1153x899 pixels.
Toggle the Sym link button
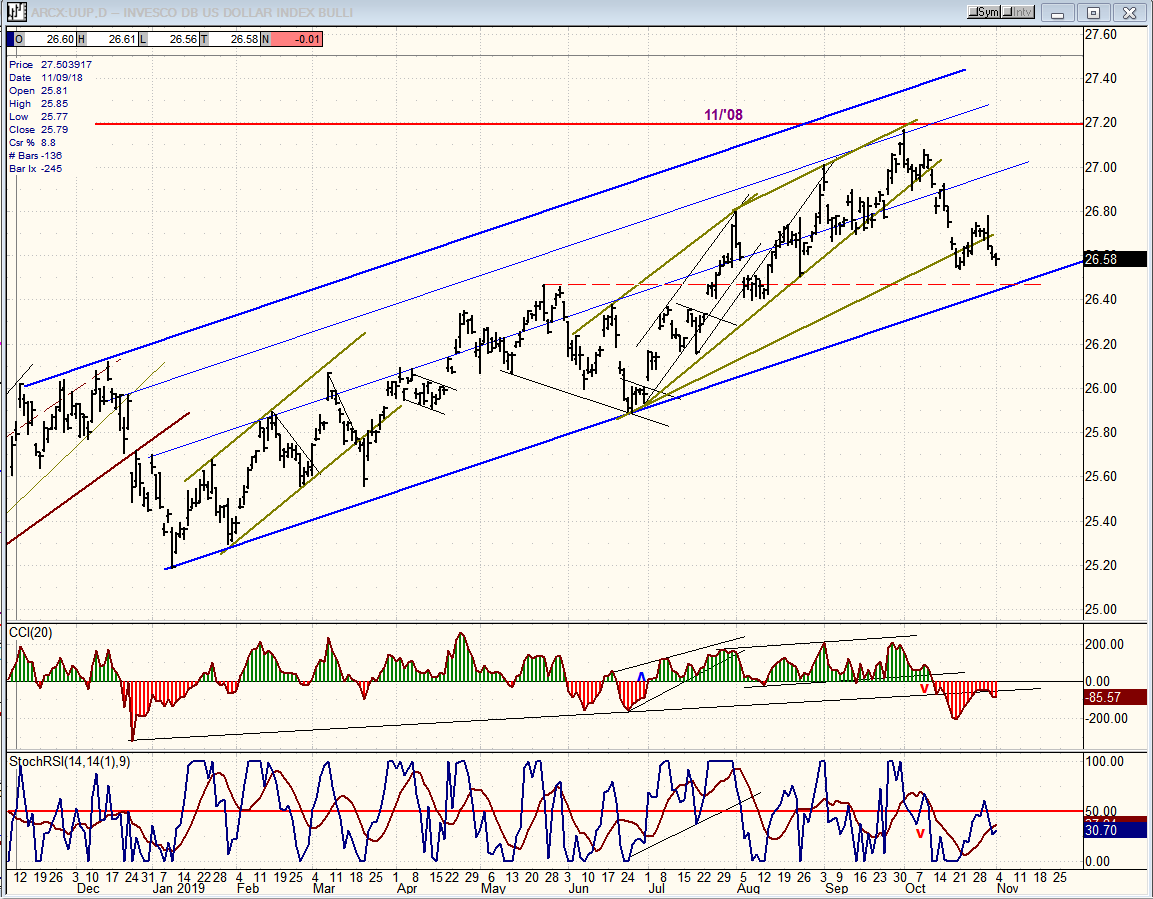[x=984, y=12]
